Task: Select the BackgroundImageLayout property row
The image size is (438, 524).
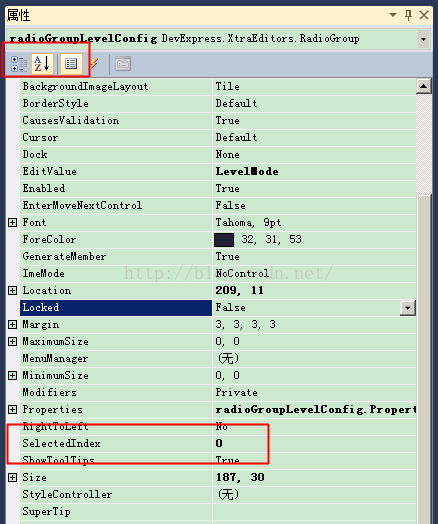Action: [218, 87]
